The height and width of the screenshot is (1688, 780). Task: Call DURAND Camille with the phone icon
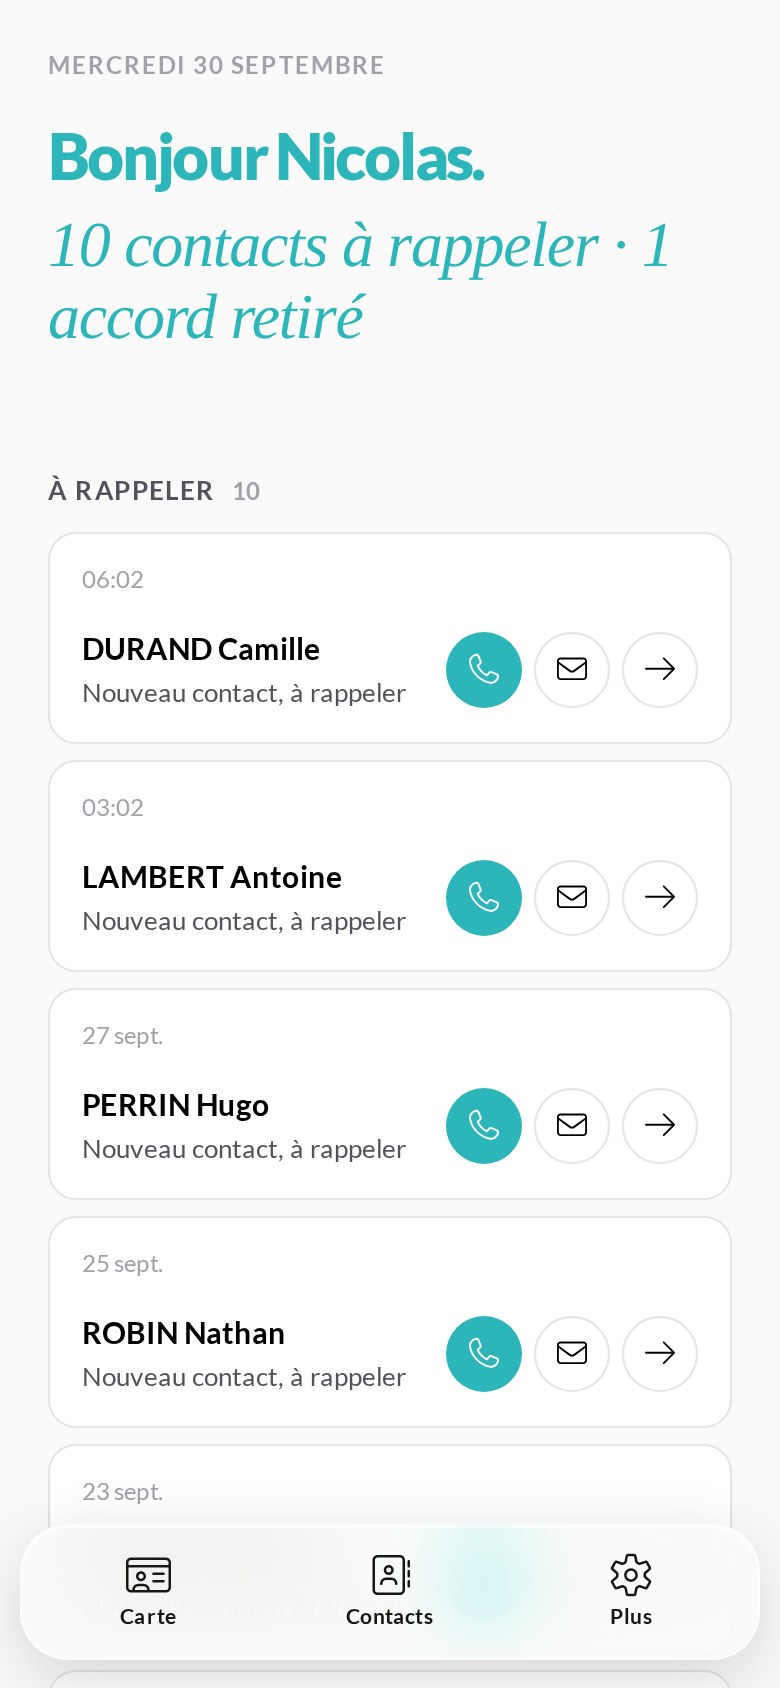(x=484, y=670)
